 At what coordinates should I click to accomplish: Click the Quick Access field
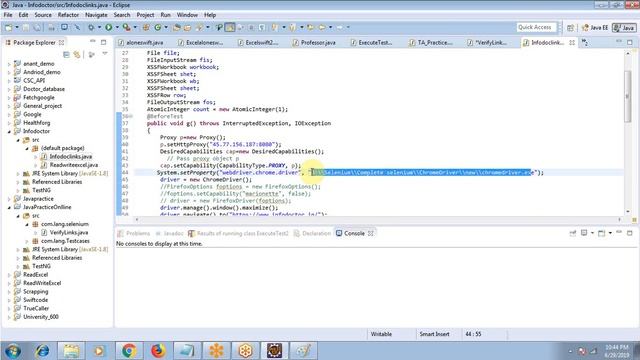point(536,27)
